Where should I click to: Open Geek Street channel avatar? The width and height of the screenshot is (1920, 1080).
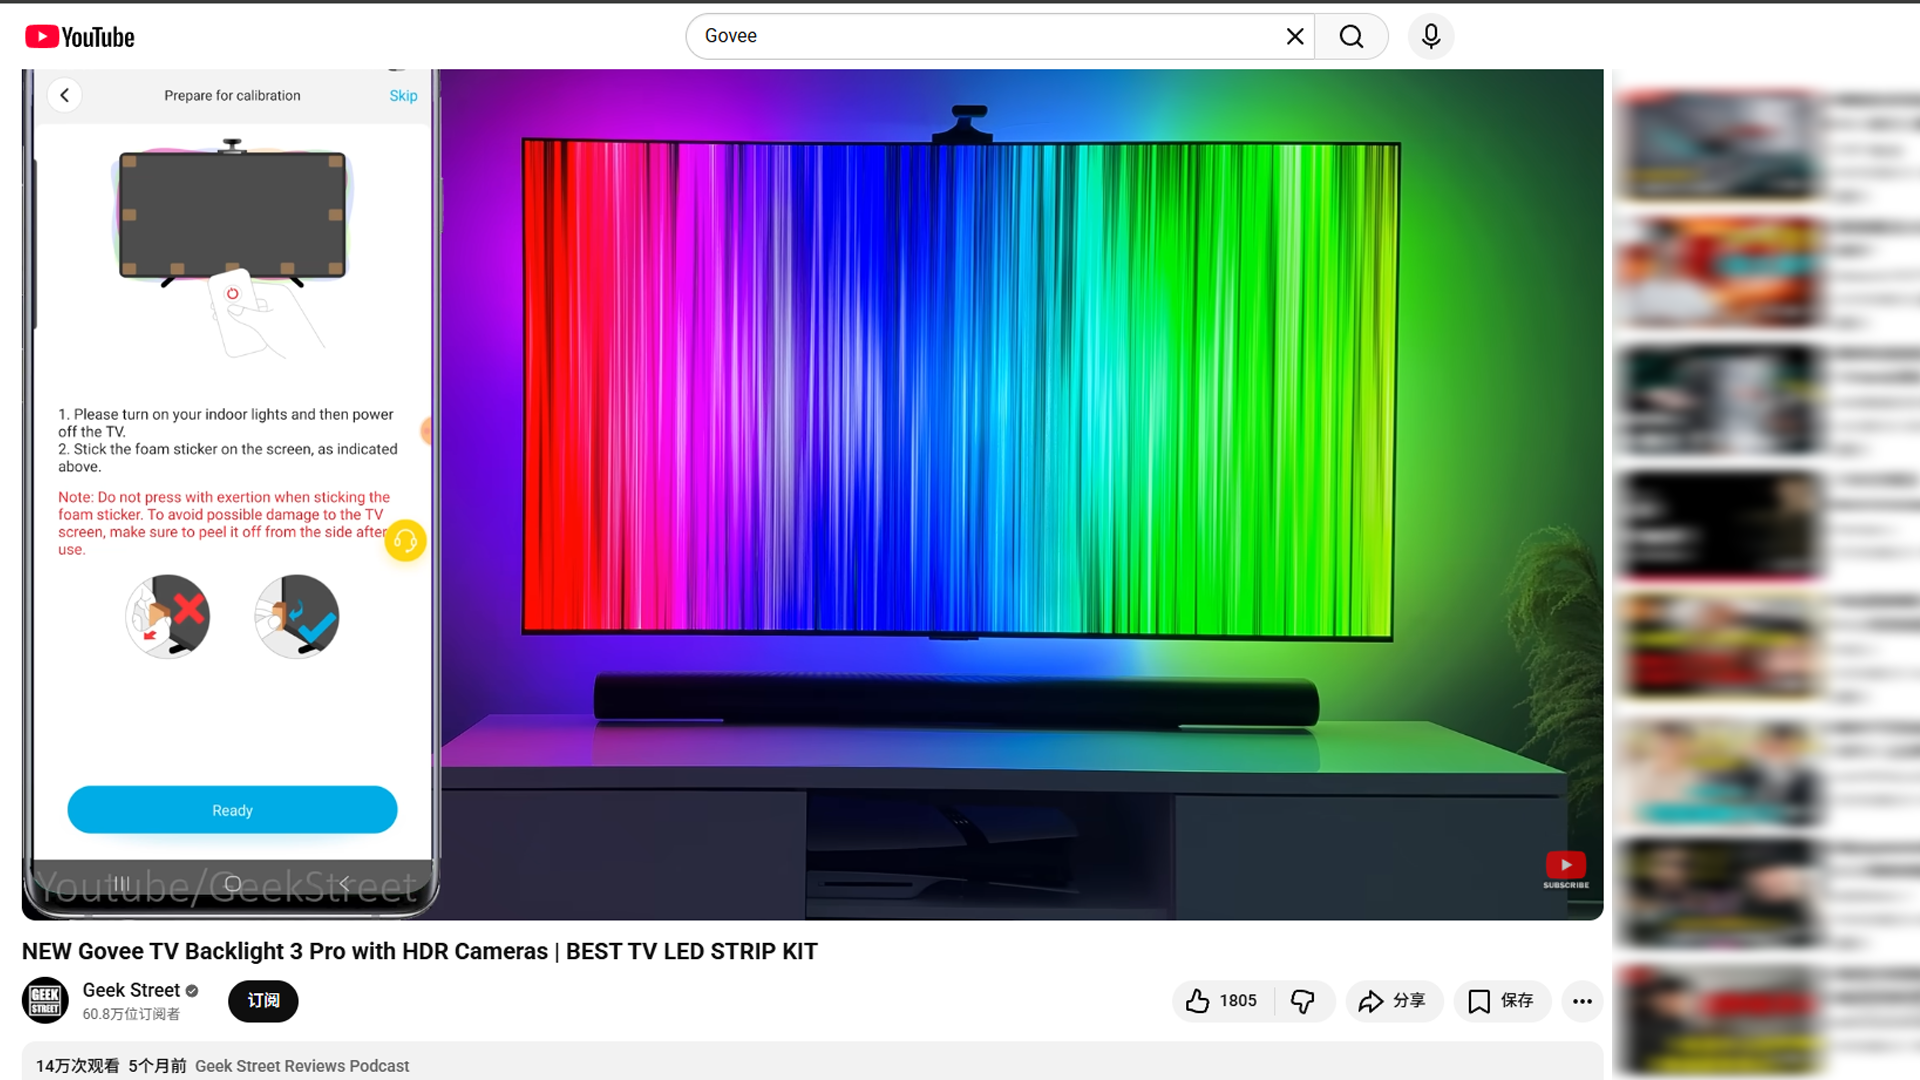45,1001
